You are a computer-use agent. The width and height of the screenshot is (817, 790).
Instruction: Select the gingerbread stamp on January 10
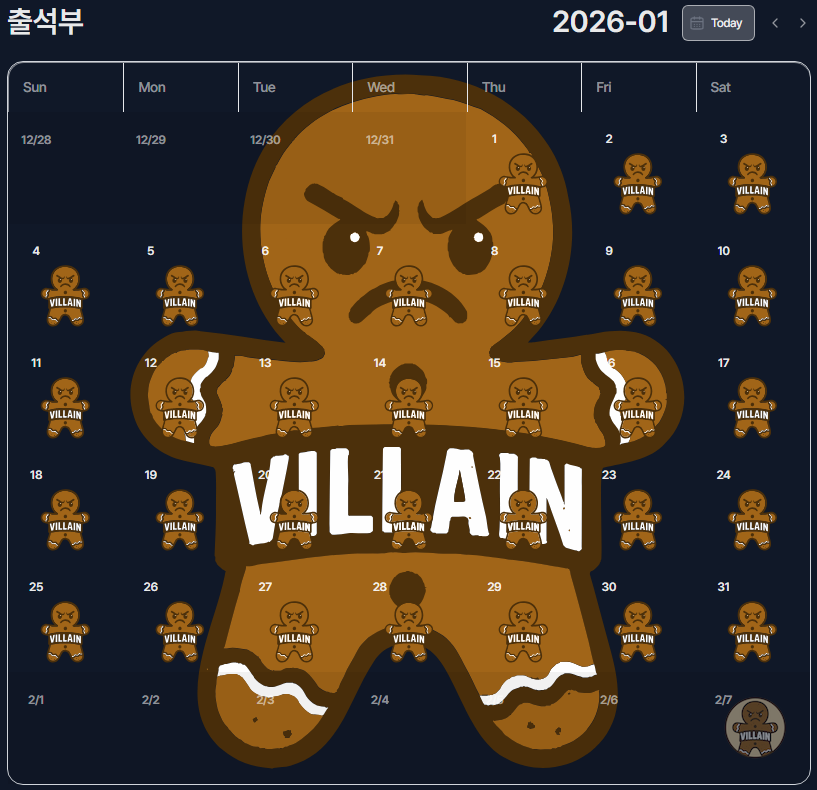[x=752, y=295]
